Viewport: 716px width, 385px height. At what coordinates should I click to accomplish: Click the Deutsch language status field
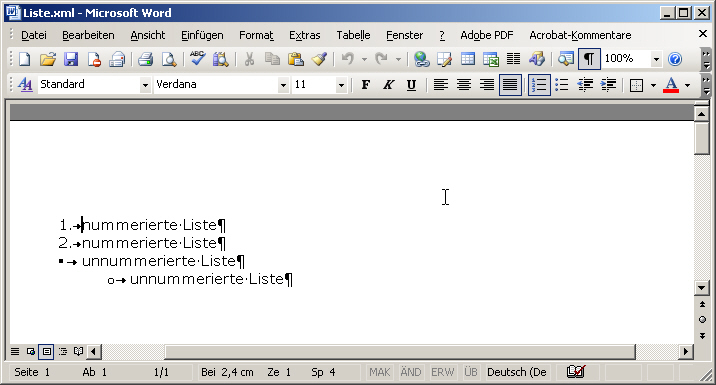[x=516, y=372]
